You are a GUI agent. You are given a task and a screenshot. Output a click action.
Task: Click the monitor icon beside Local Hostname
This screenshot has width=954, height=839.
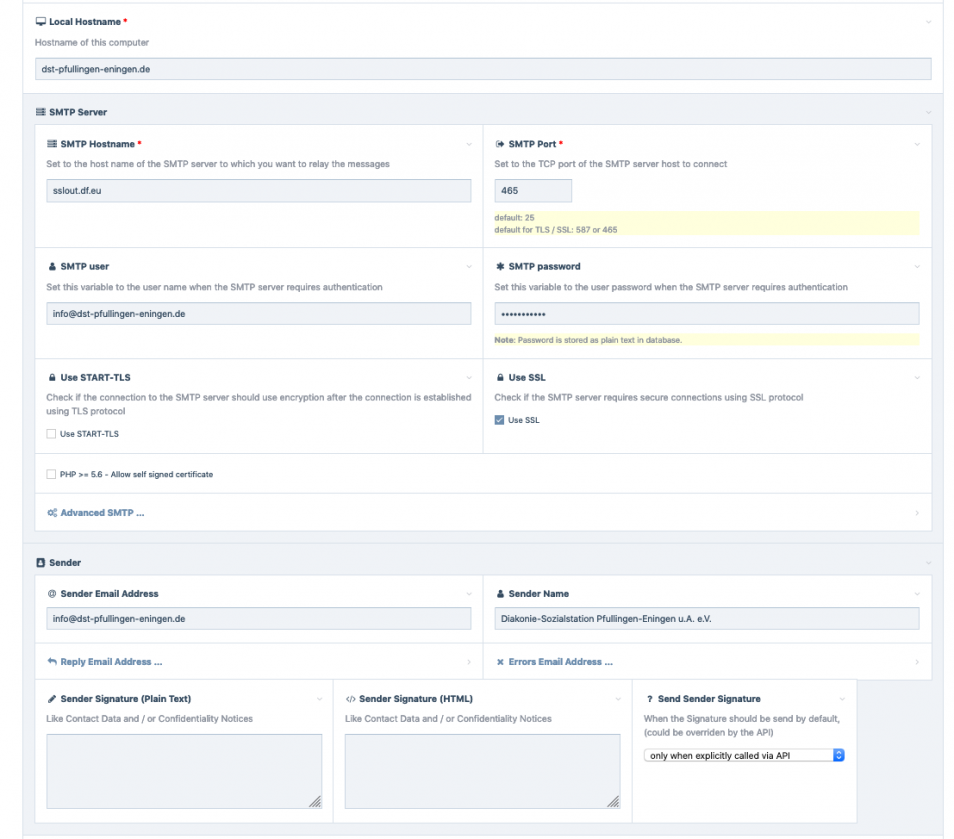[41, 21]
